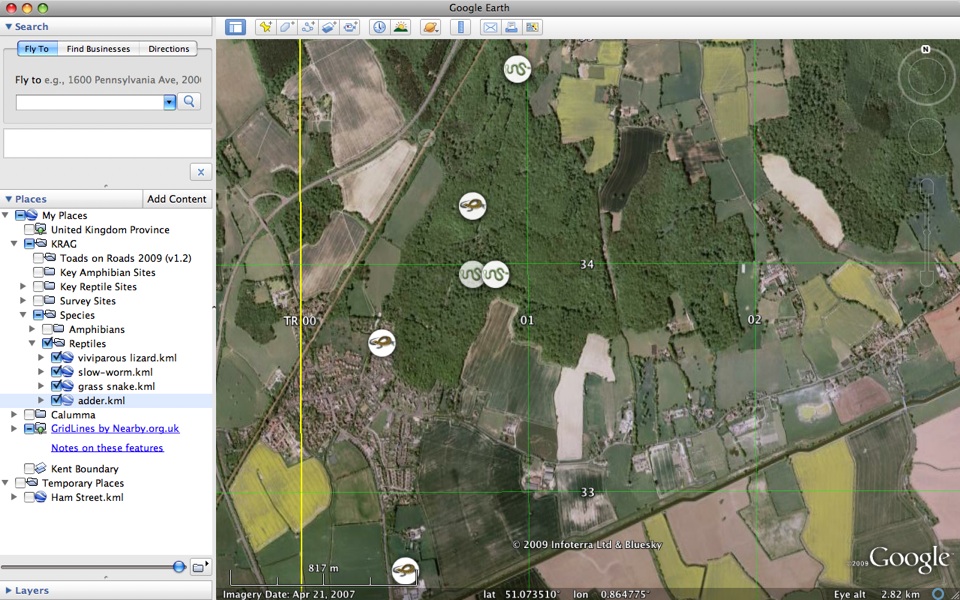
Task: Uncheck the grass snake.kml checkbox
Action: tap(56, 386)
